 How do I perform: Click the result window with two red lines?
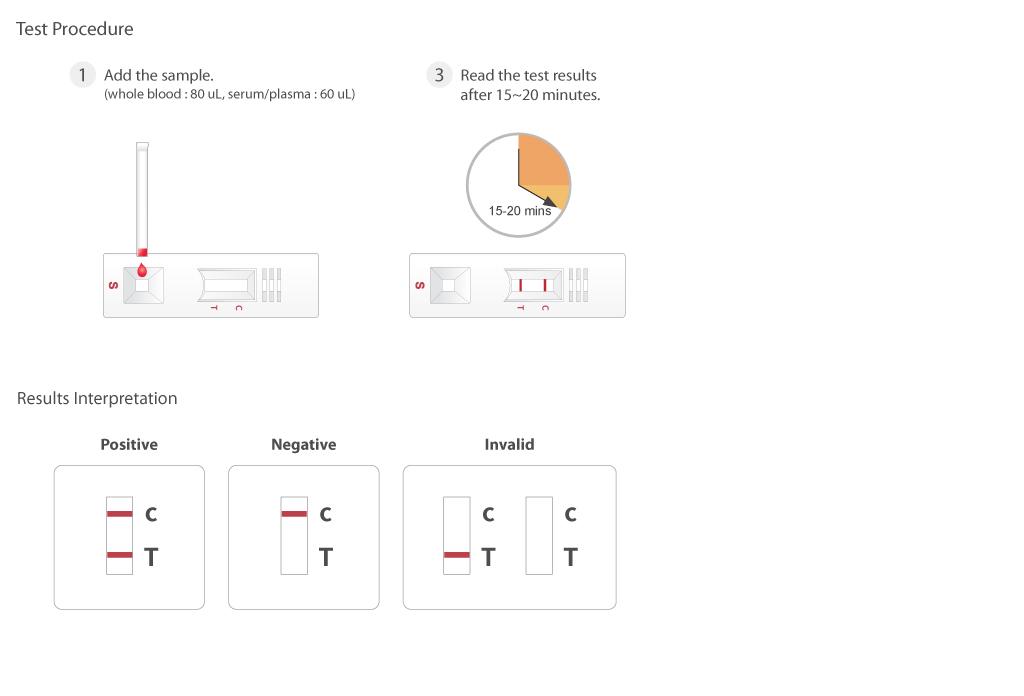(533, 285)
